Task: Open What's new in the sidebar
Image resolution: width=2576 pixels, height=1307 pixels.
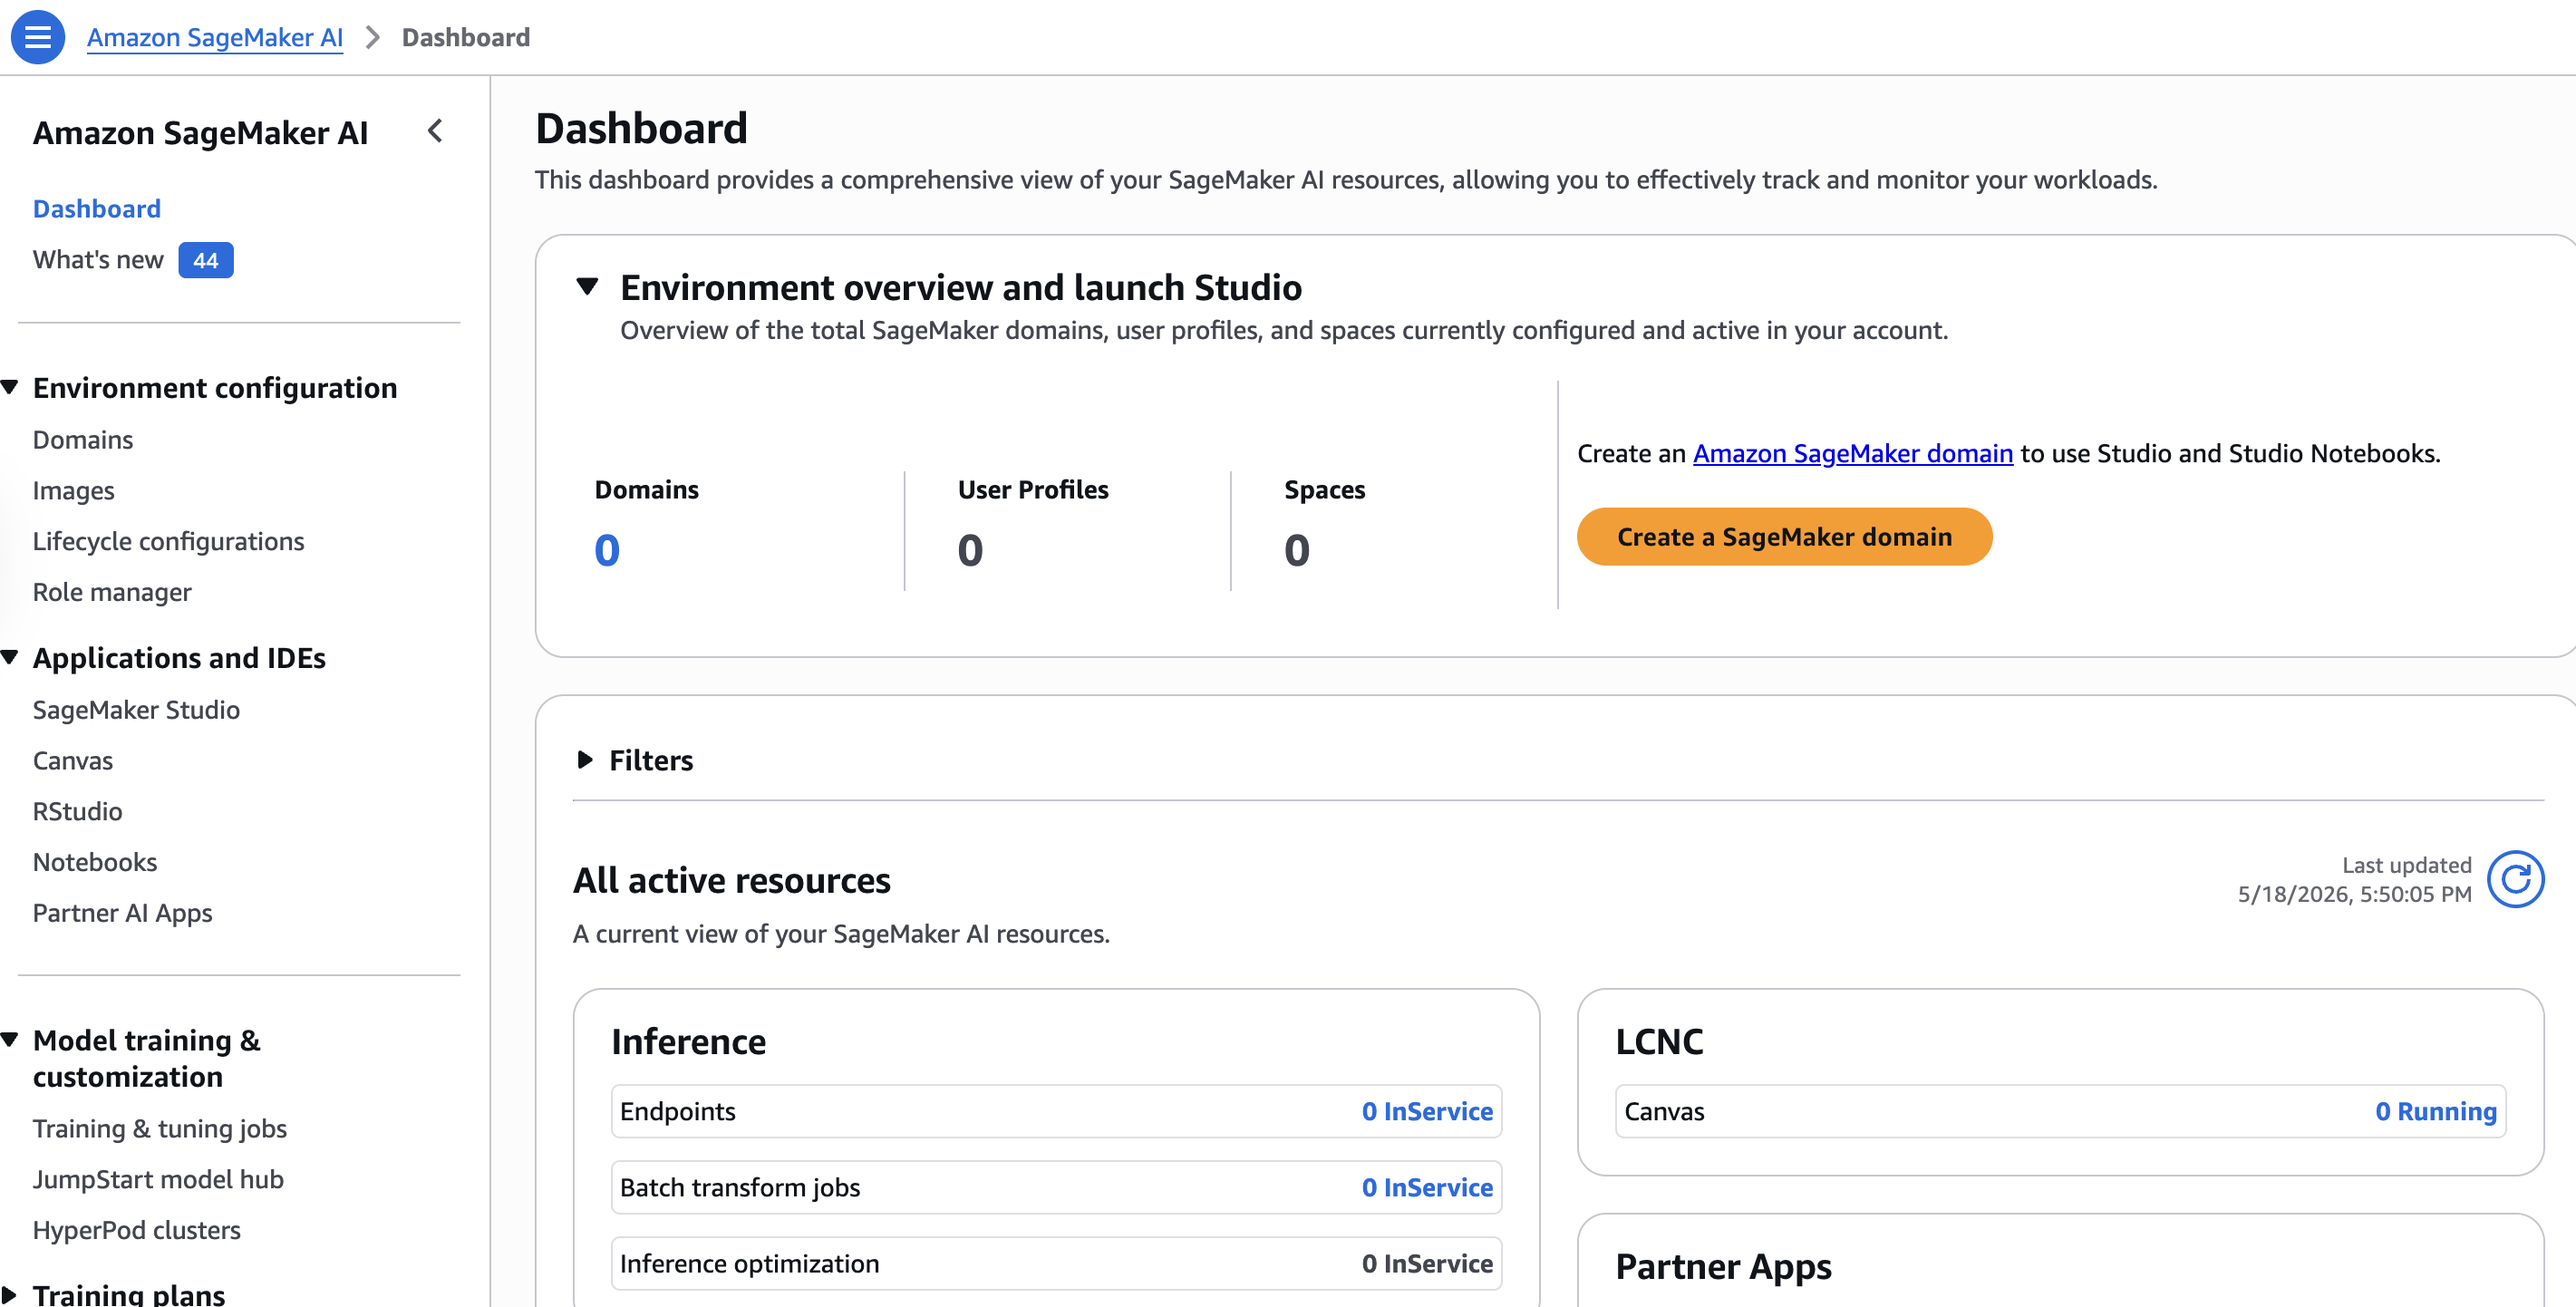Action: click(x=98, y=260)
